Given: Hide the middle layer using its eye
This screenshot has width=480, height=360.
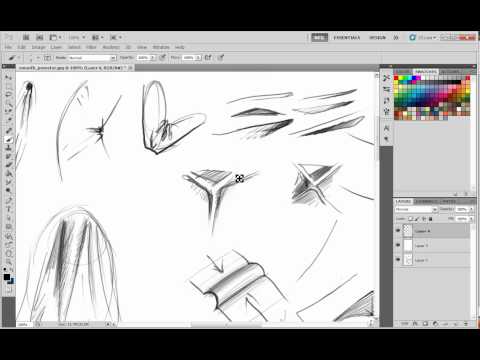Looking at the screenshot, I should point(398,245).
